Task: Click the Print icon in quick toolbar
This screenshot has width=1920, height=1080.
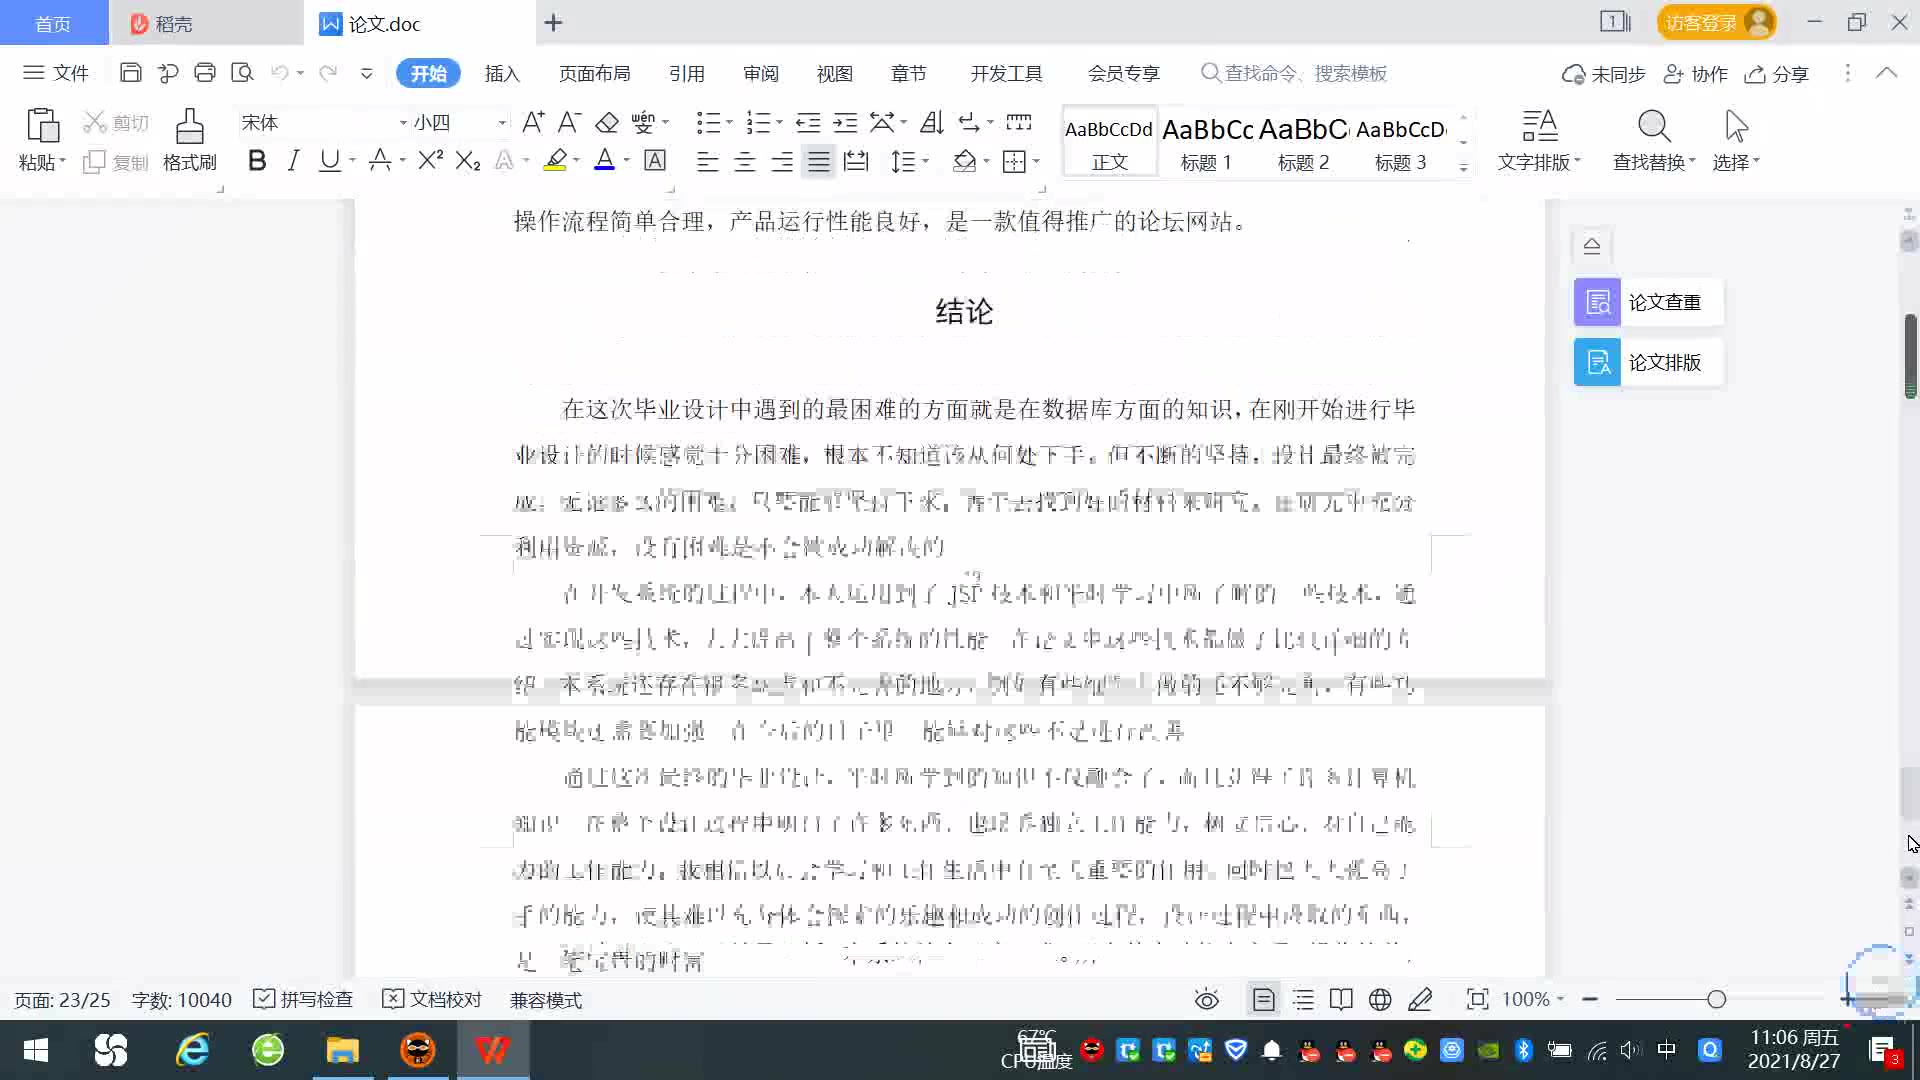Action: click(205, 73)
